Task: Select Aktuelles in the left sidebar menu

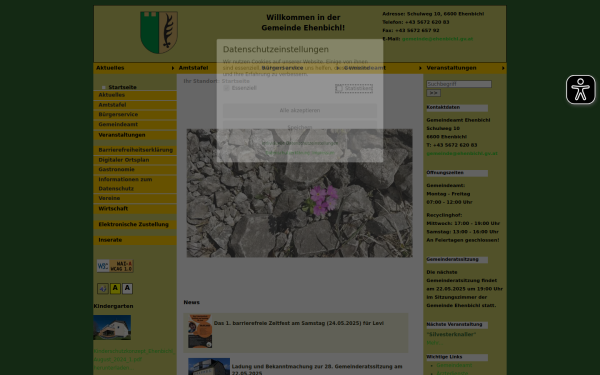Action: [x=135, y=95]
